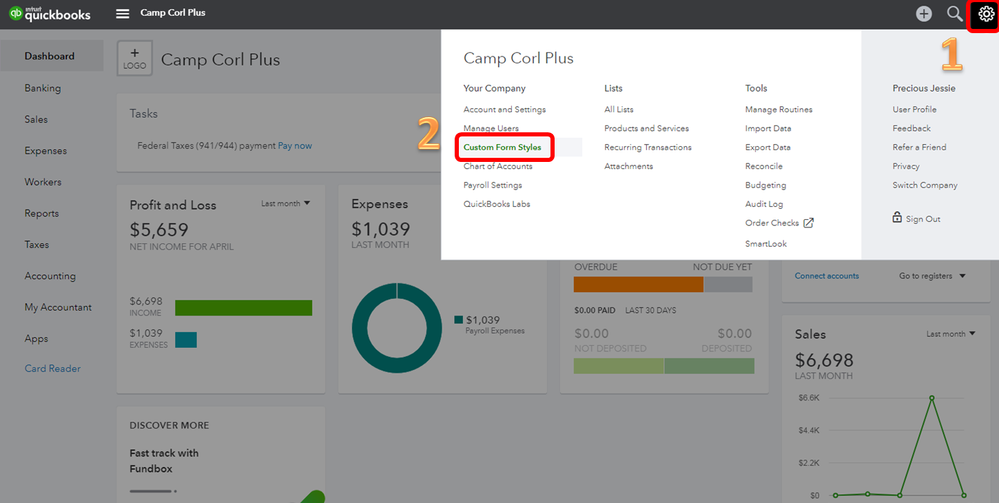Screen dimensions: 999x503
Task: Click Export Data
Action: coord(768,147)
